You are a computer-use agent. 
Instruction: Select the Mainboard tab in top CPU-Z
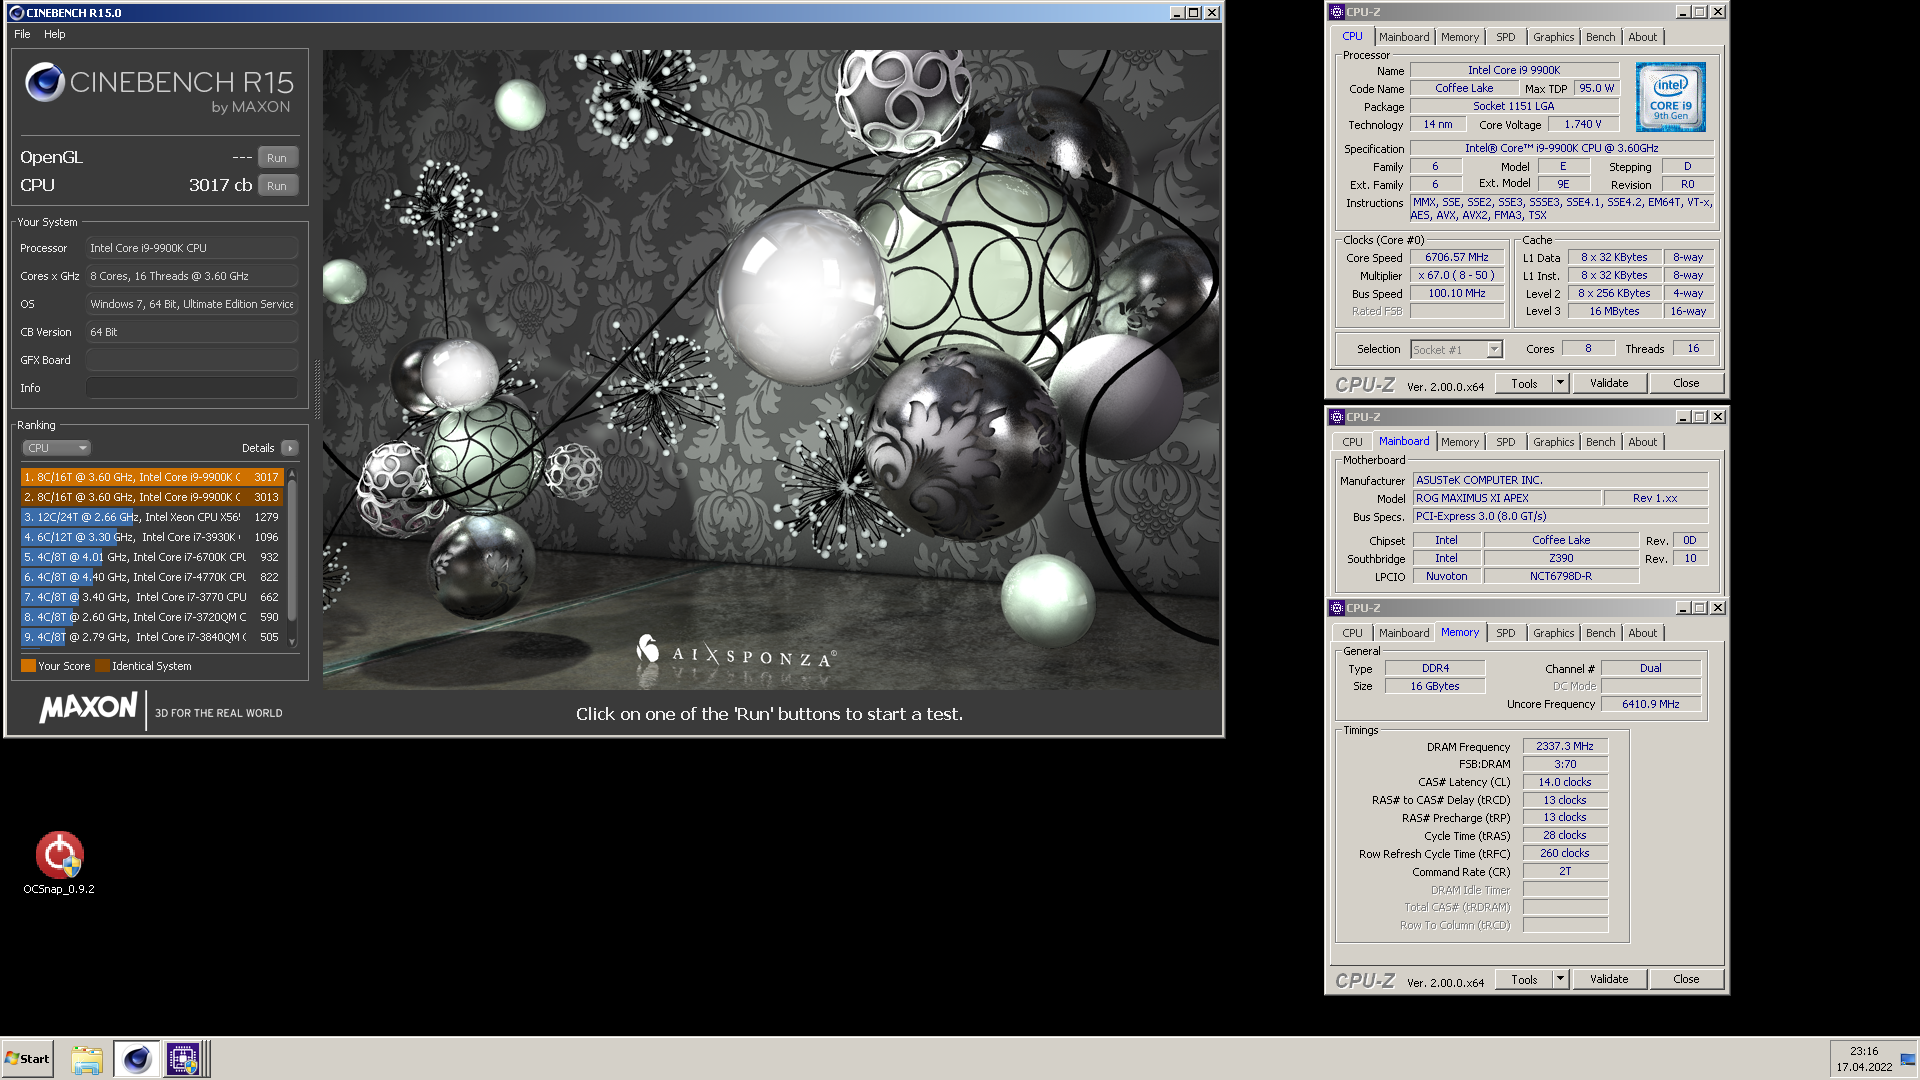1404,37
